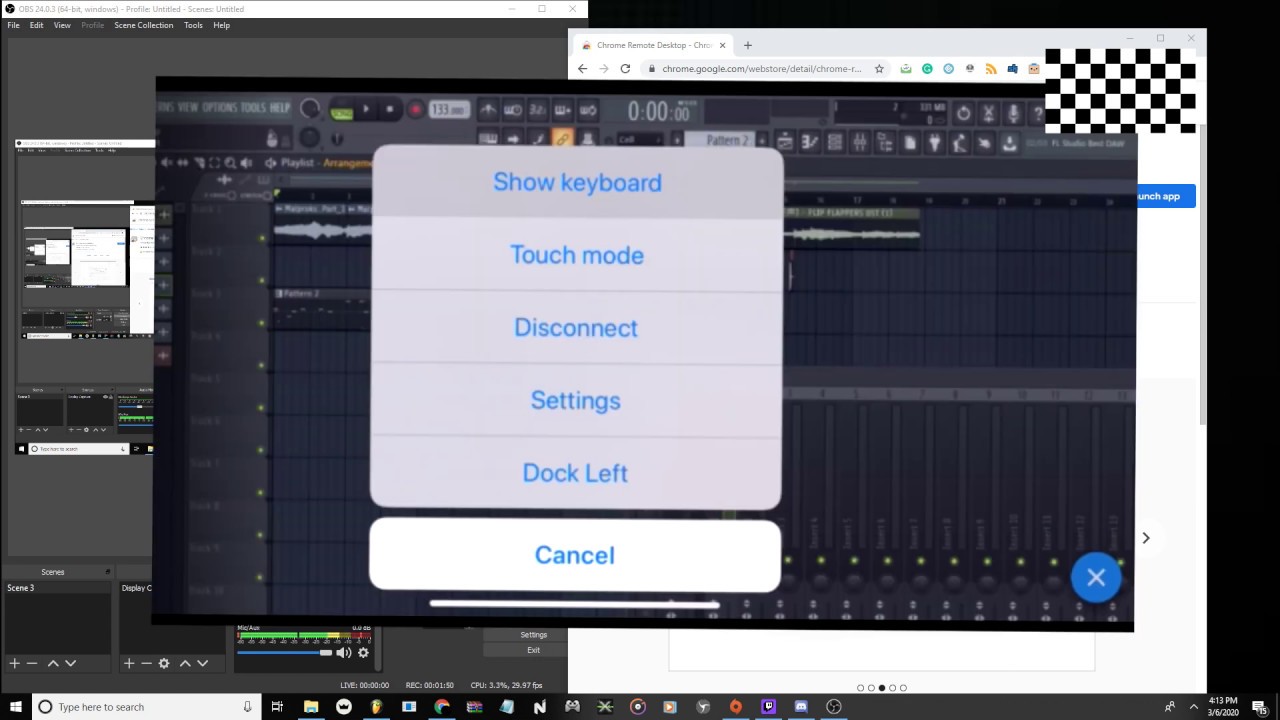The width and height of the screenshot is (1280, 720).
Task: Click the OBS Exit button
Action: 533,650
